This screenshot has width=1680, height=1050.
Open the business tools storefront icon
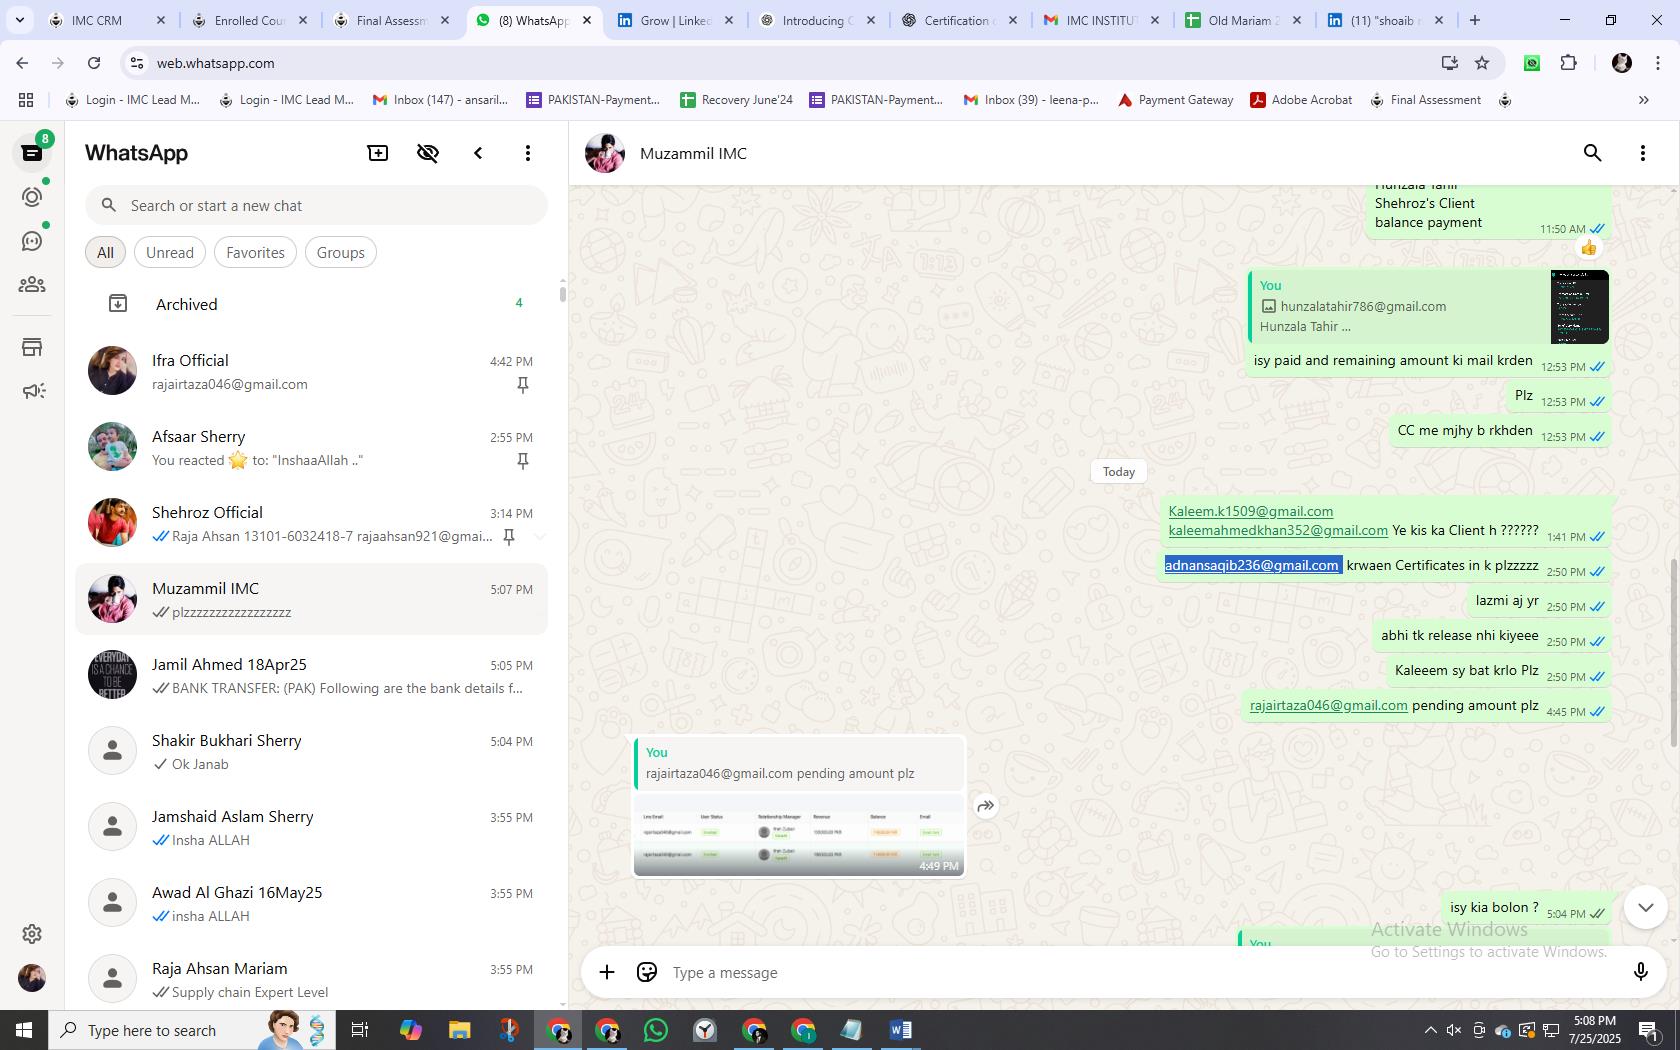(32, 347)
